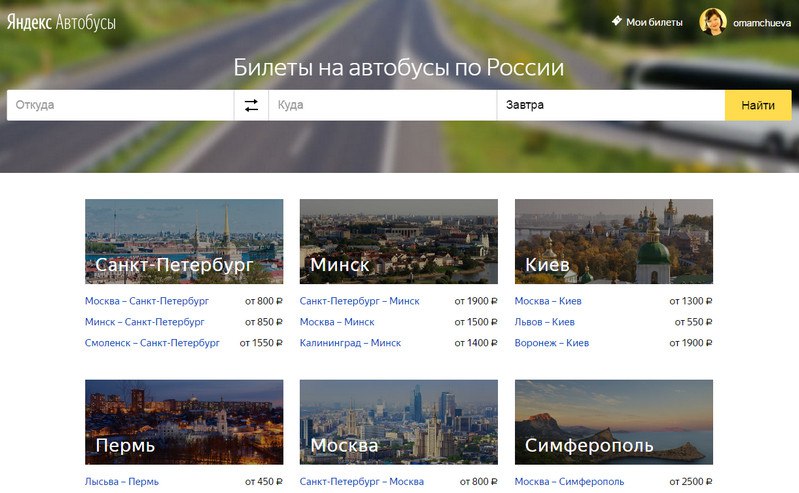Viewport: 799px width, 493px height.
Task: Swap departure and destination fields
Action: point(251,106)
